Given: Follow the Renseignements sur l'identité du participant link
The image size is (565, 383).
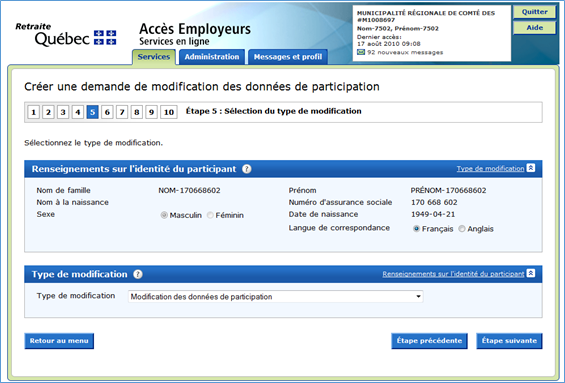Looking at the screenshot, I should click(453, 274).
